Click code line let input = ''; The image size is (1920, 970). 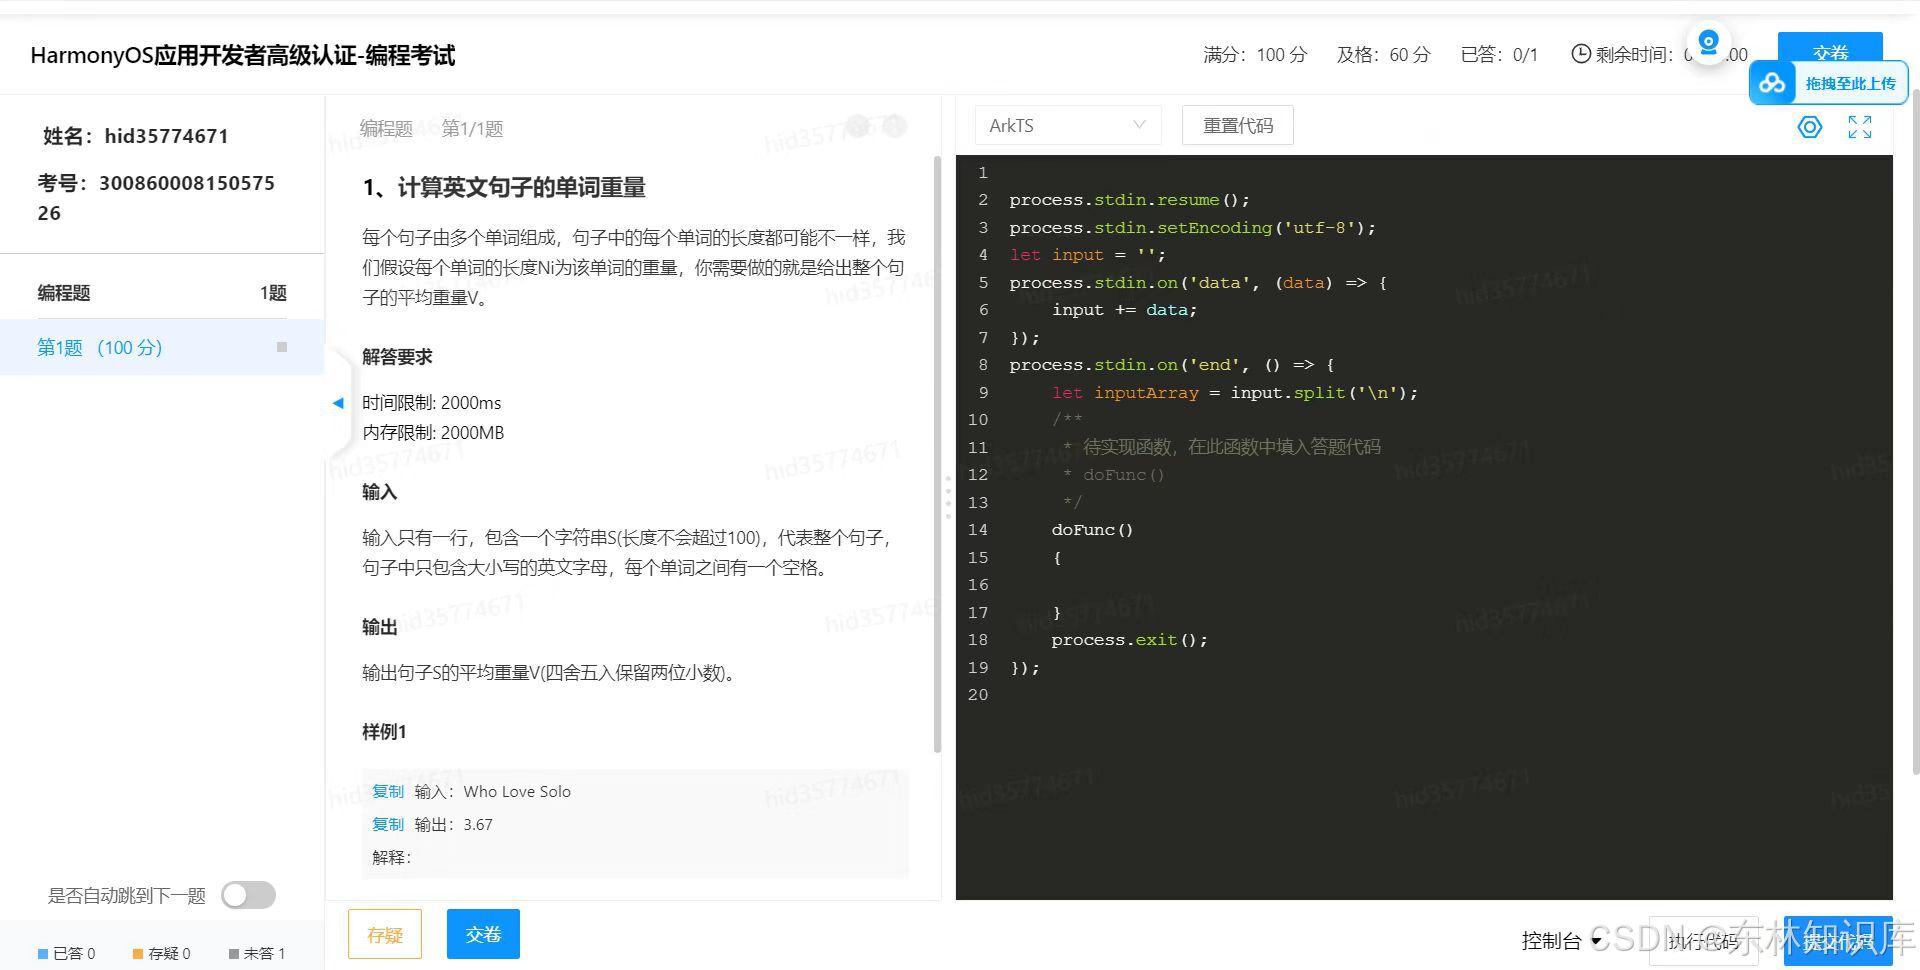1087,255
